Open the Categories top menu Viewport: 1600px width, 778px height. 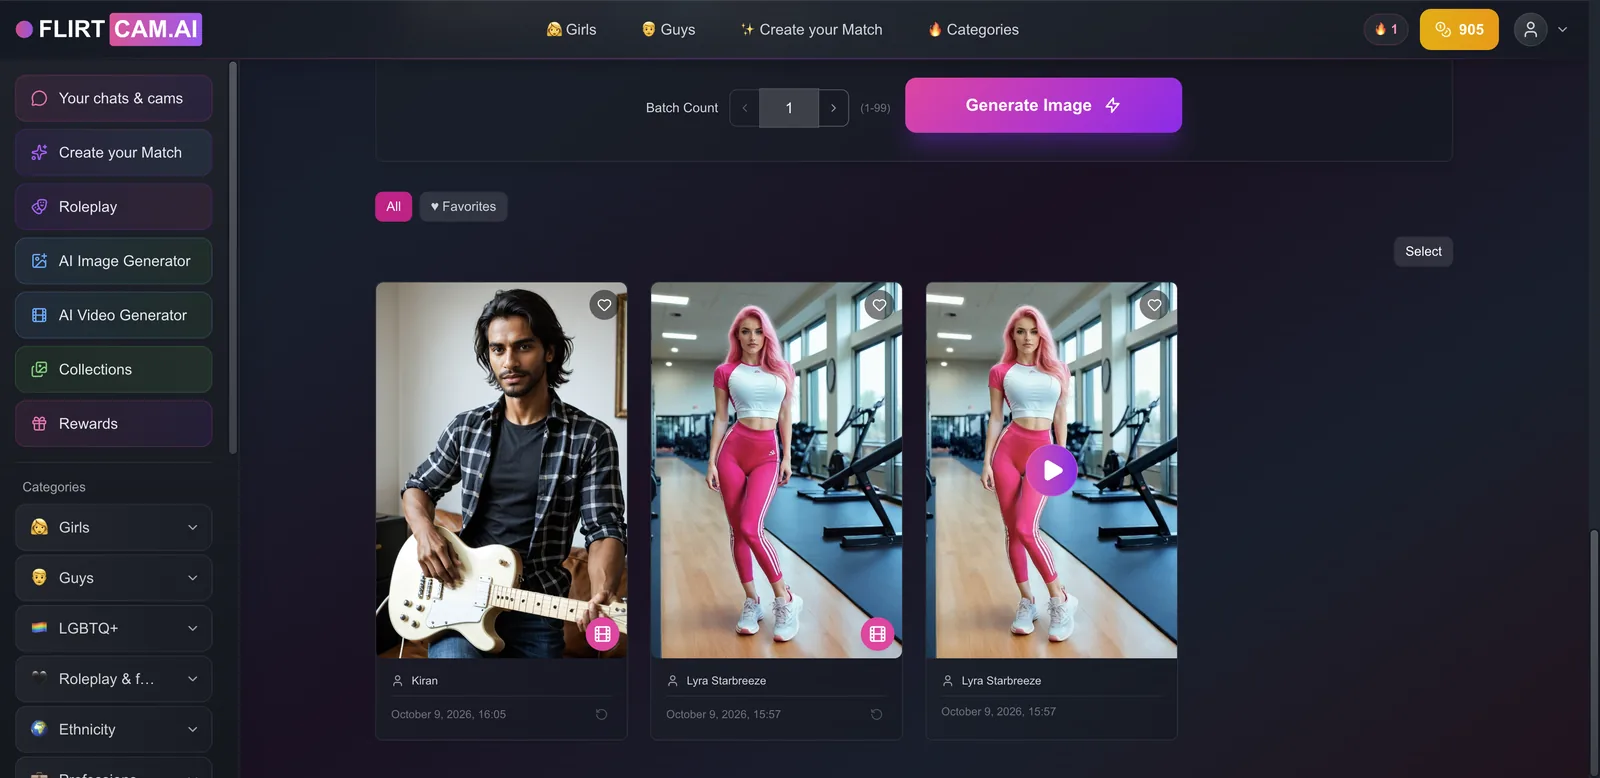[973, 29]
